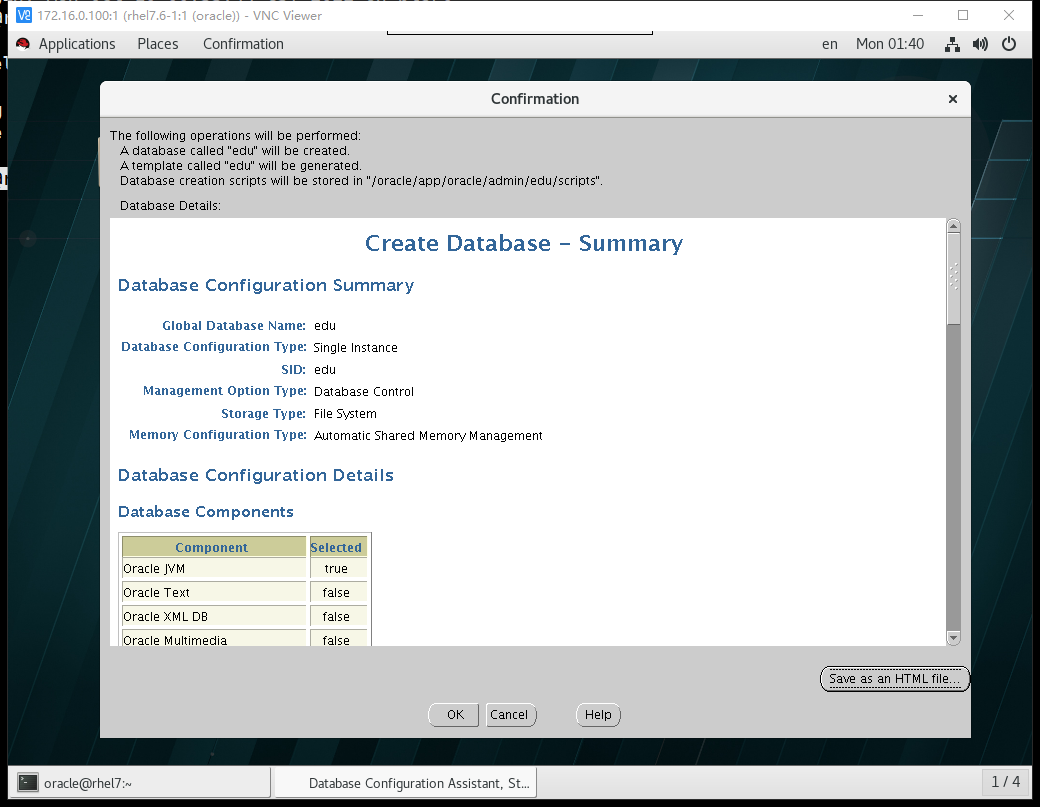Close the Confirmation dialog with X

click(952, 99)
